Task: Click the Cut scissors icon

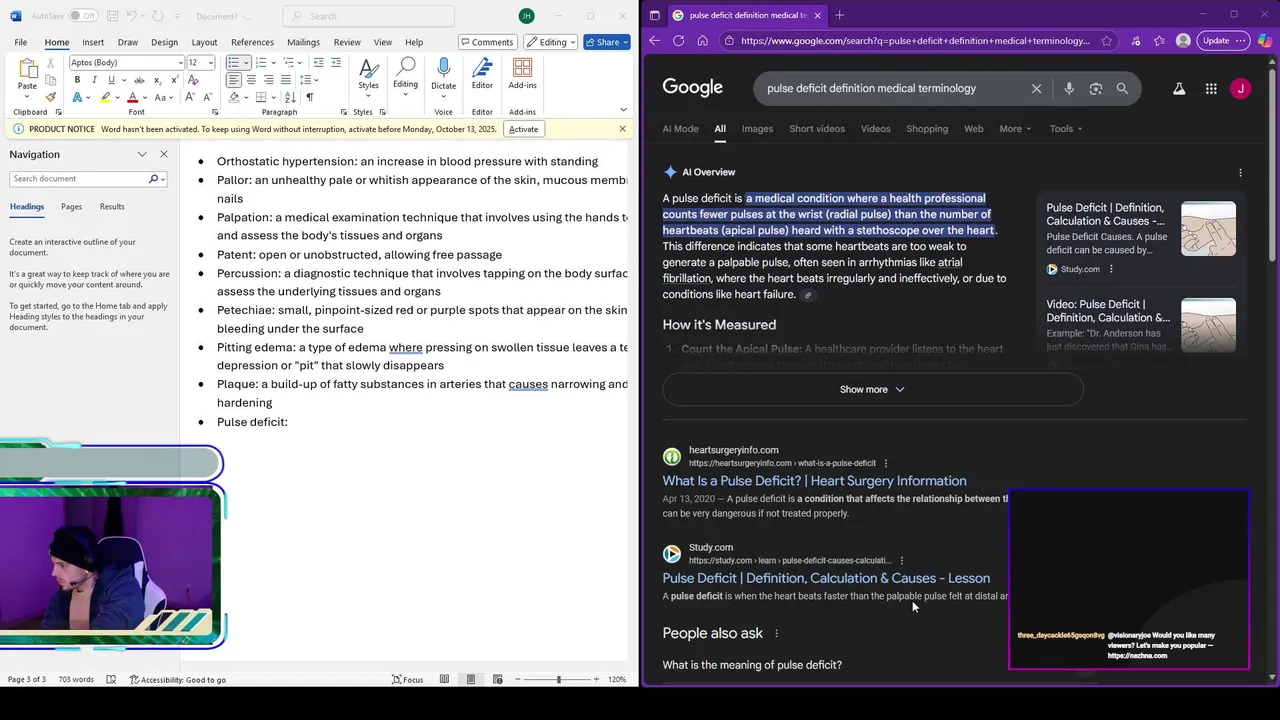Action: pyautogui.click(x=50, y=63)
